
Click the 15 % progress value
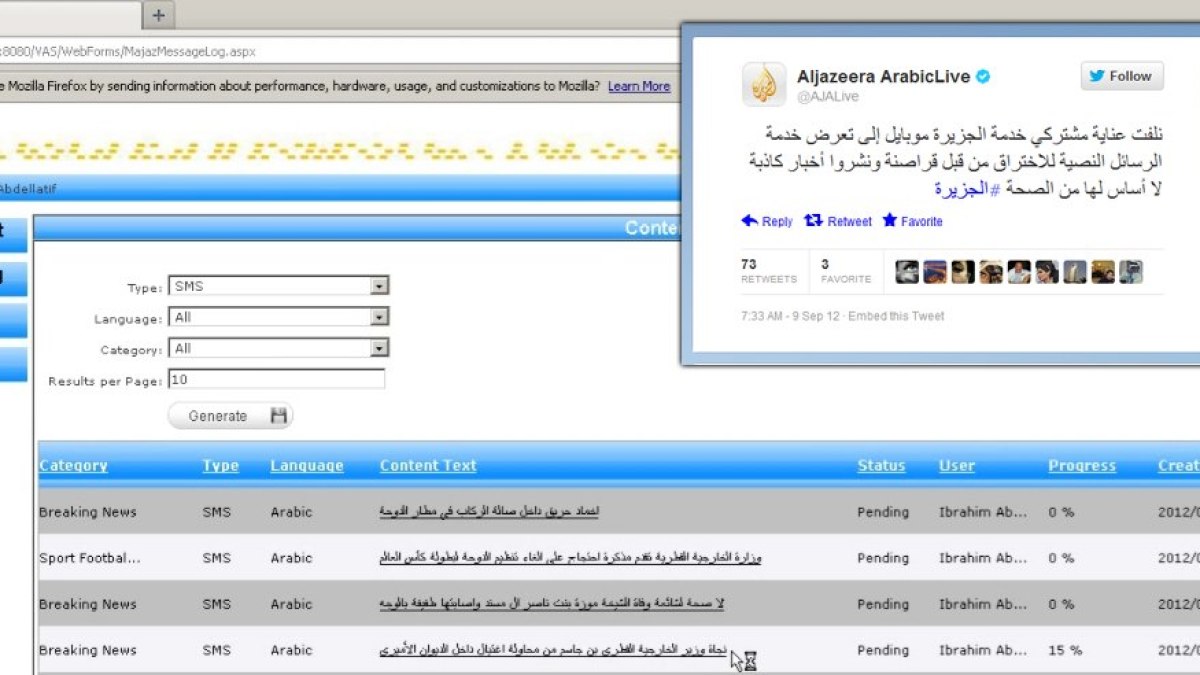tap(1065, 650)
